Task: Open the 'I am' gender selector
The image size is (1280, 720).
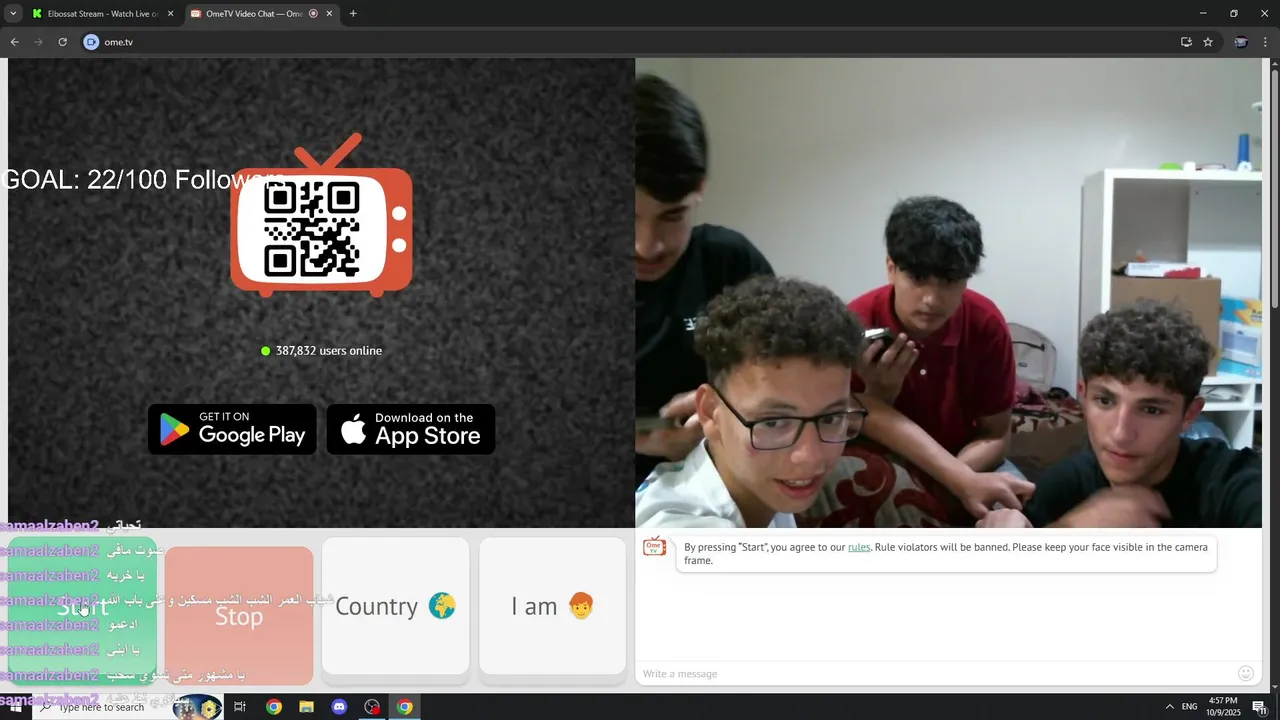Action: (552, 606)
